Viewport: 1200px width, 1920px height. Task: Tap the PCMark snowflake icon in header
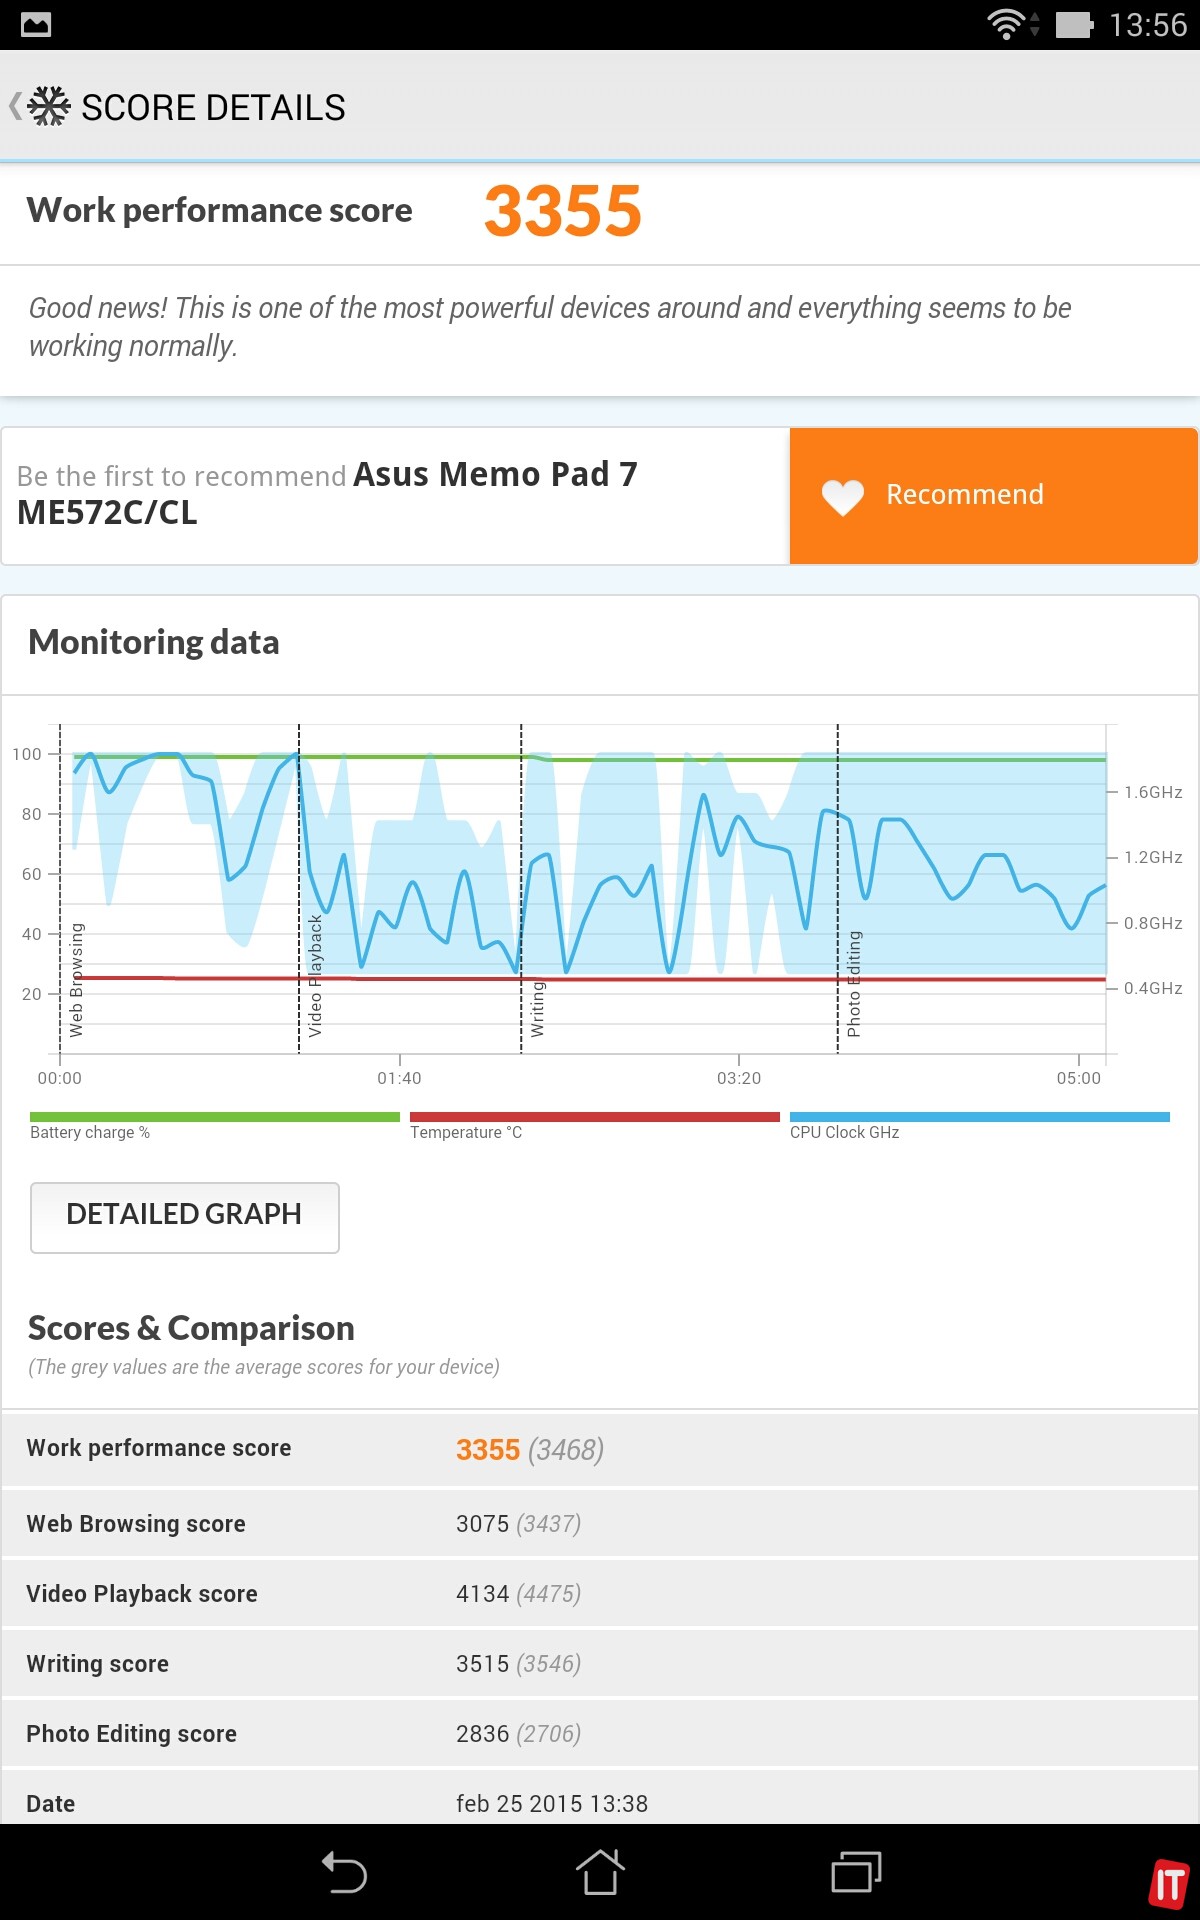pos(49,106)
